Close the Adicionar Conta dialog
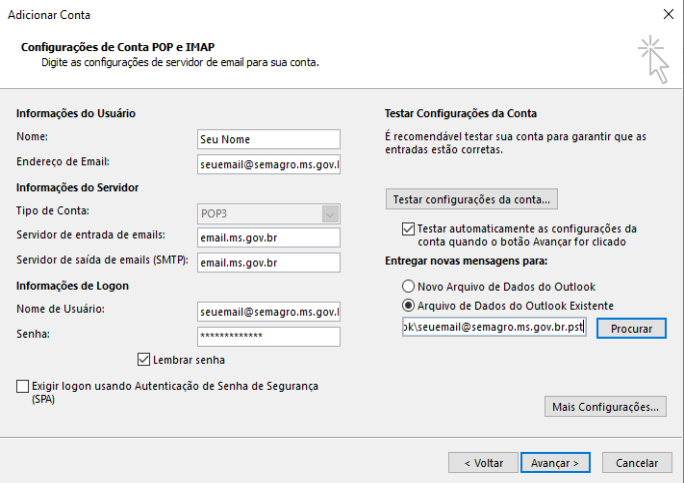 click(x=667, y=14)
